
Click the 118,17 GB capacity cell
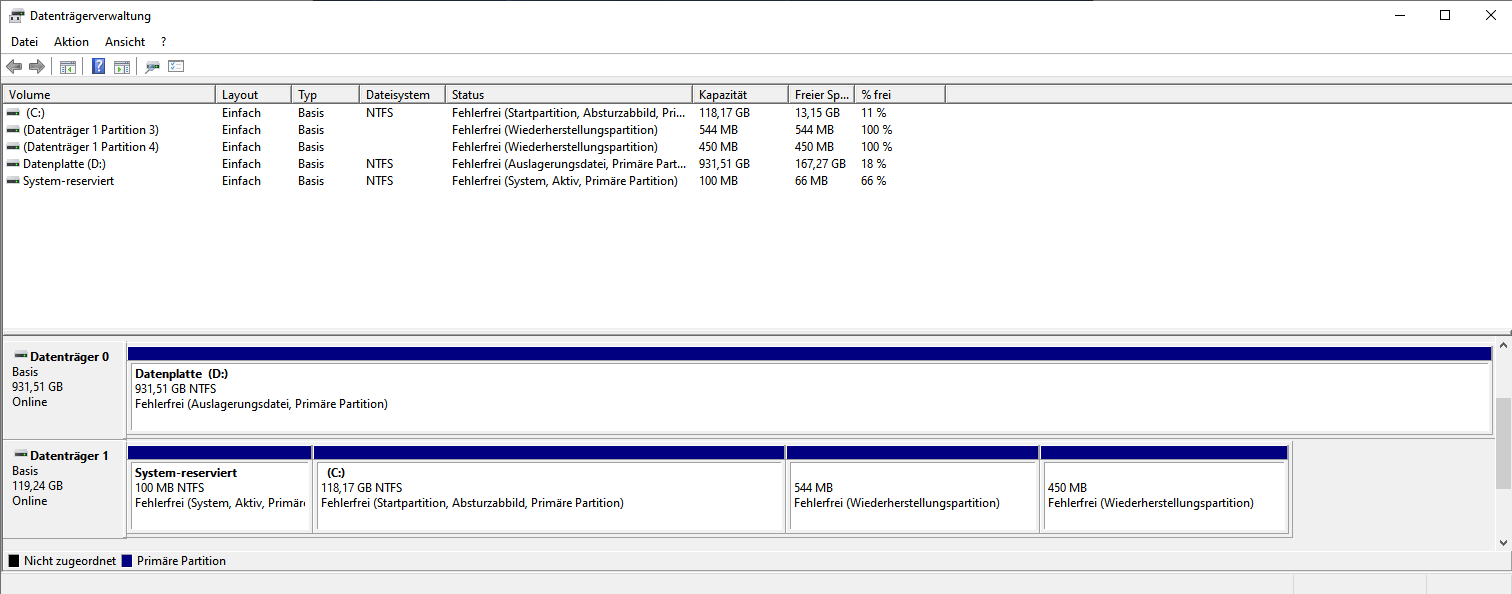pyautogui.click(x=724, y=113)
